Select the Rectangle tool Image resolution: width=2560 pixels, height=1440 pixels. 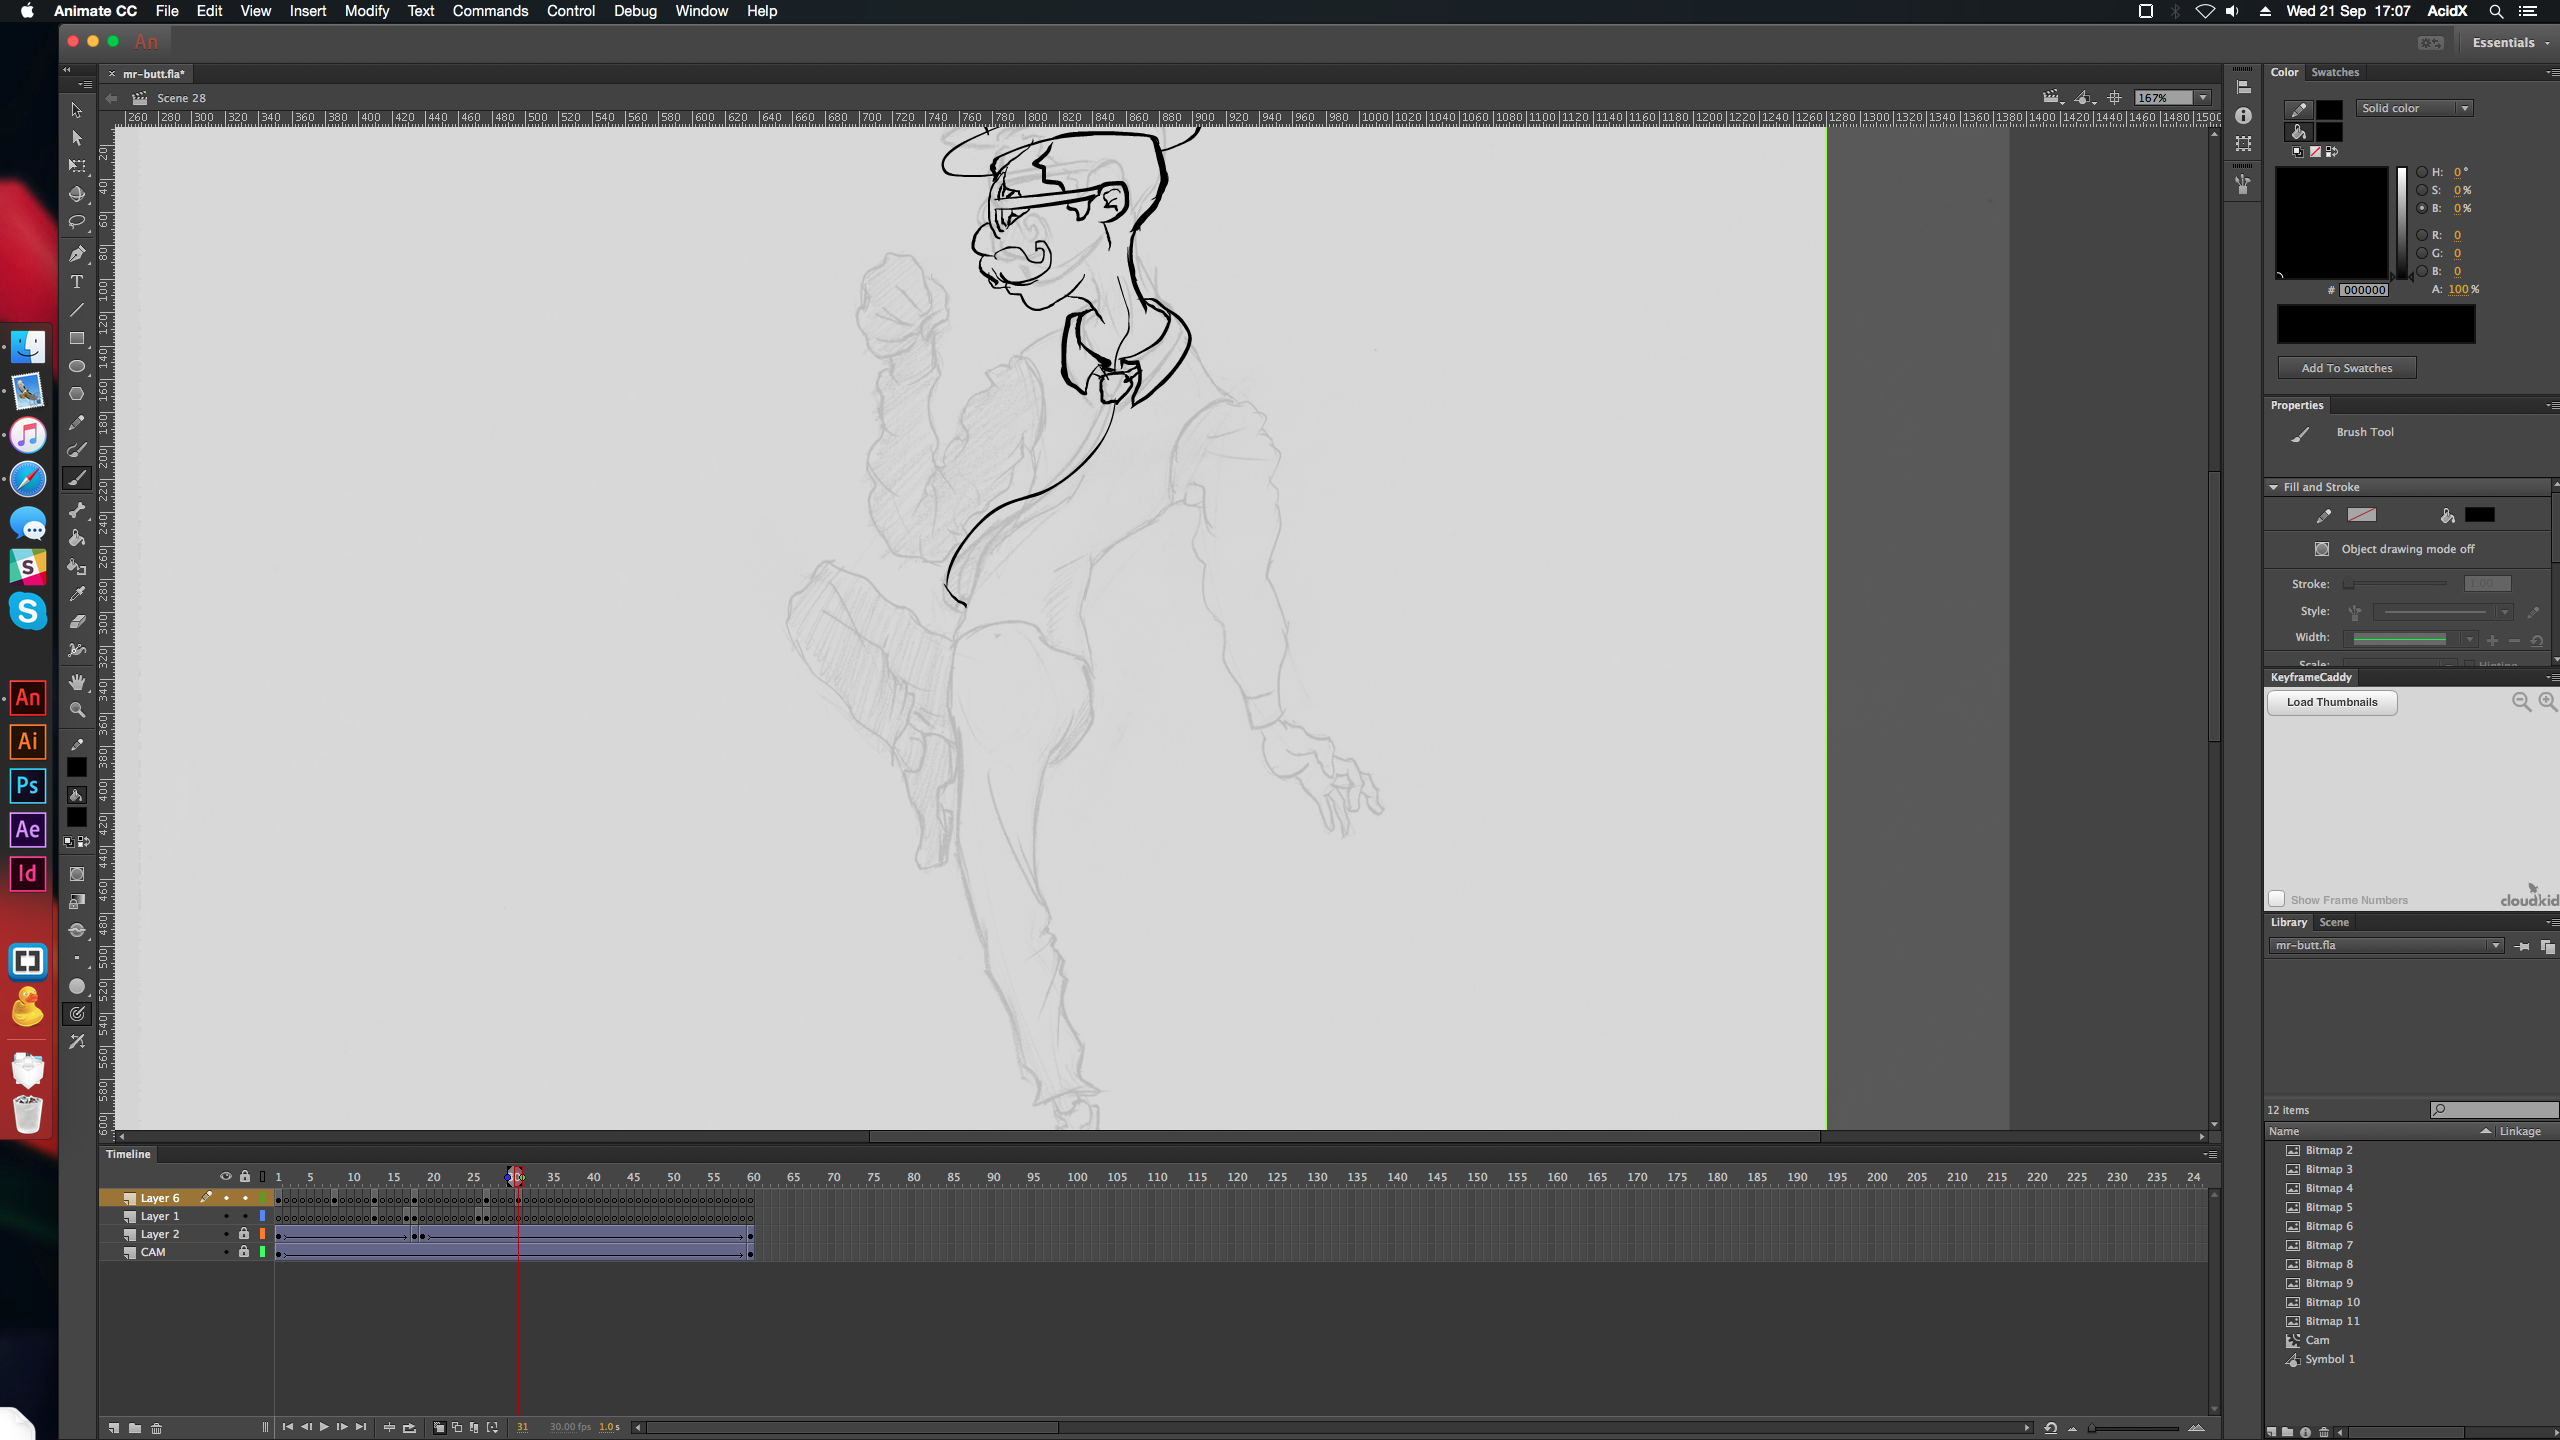(77, 338)
